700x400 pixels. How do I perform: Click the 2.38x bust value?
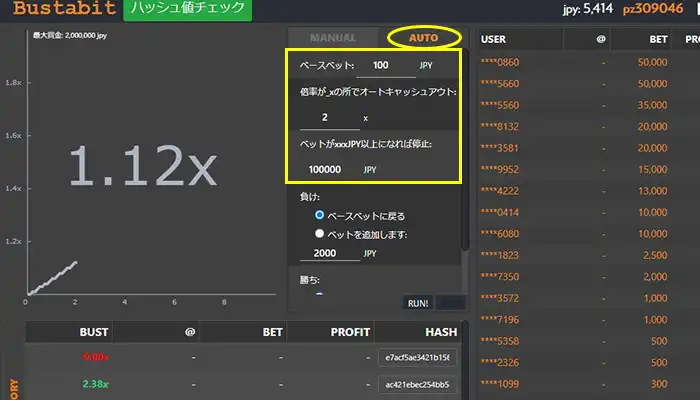(x=96, y=384)
